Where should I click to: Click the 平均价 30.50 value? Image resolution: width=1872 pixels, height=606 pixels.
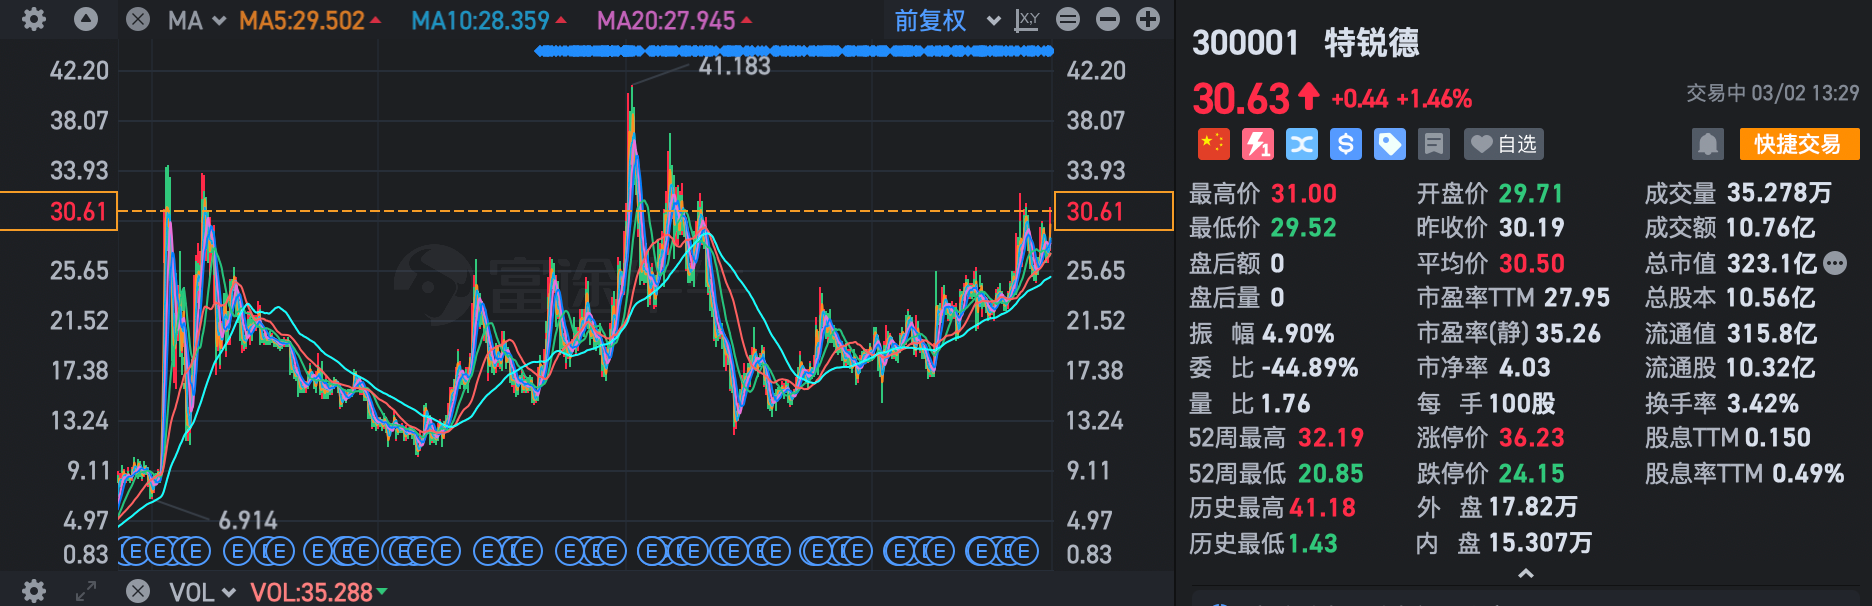point(1531,263)
